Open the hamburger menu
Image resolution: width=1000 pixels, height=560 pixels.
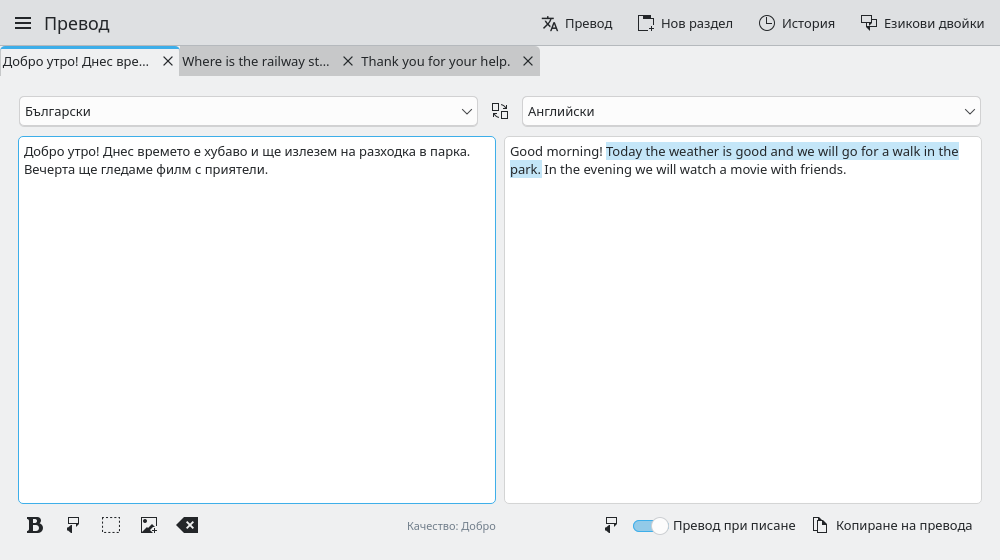click(x=23, y=24)
